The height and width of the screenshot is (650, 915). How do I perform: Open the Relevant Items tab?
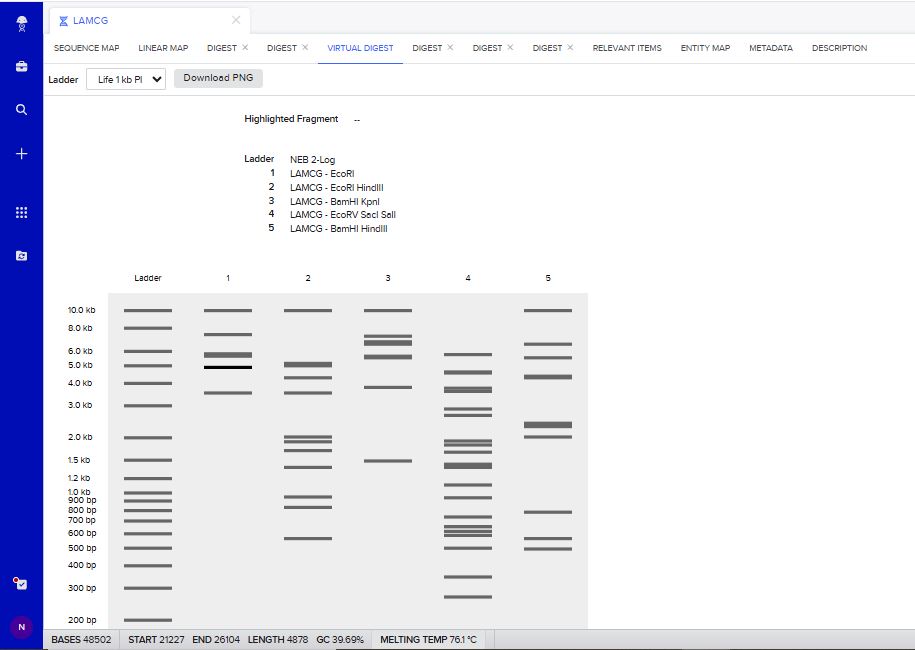627,48
